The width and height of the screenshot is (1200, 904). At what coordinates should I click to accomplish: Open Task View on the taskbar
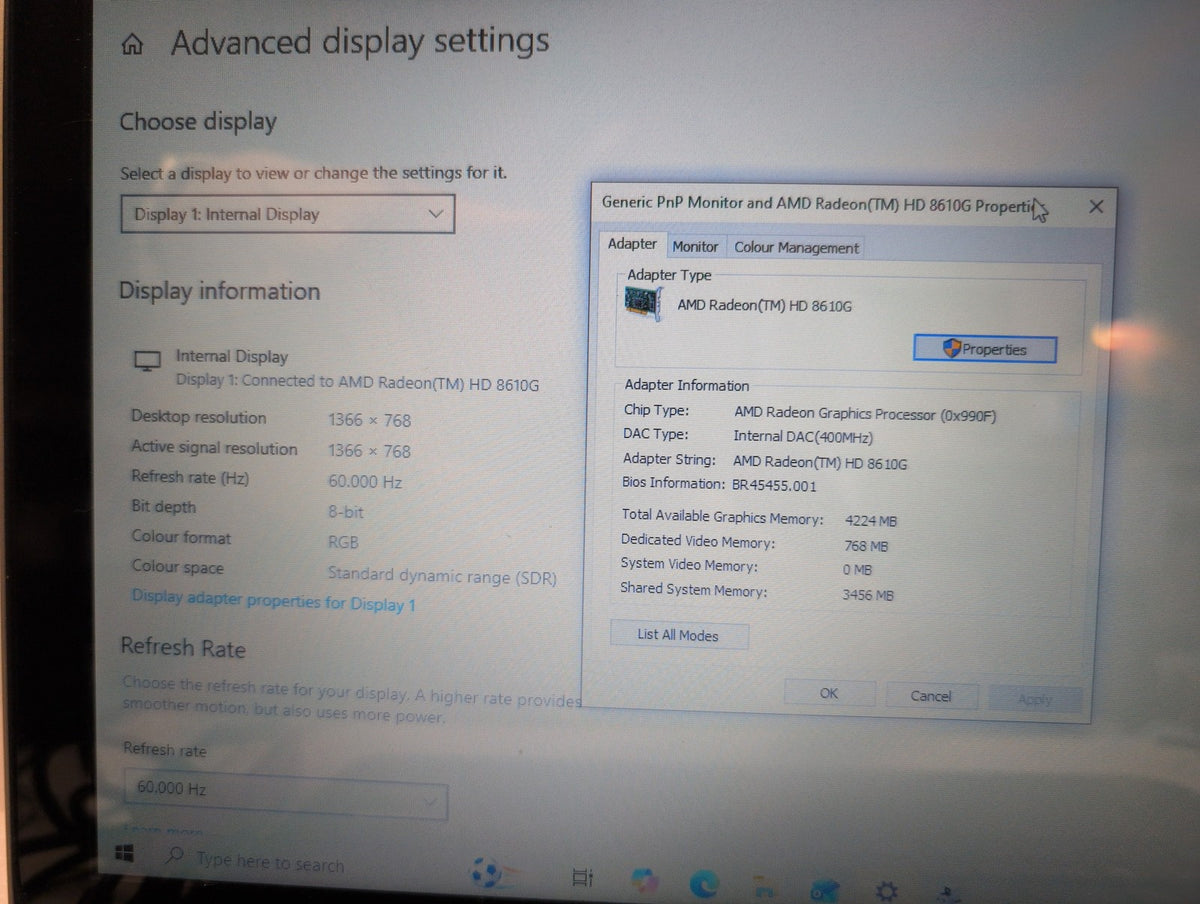(581, 878)
